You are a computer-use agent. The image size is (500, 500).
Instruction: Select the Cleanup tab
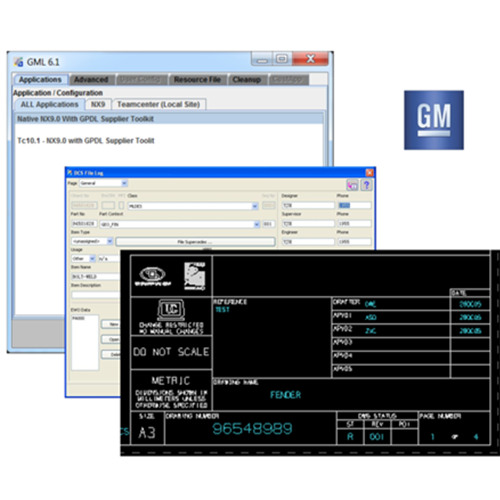[x=247, y=79]
